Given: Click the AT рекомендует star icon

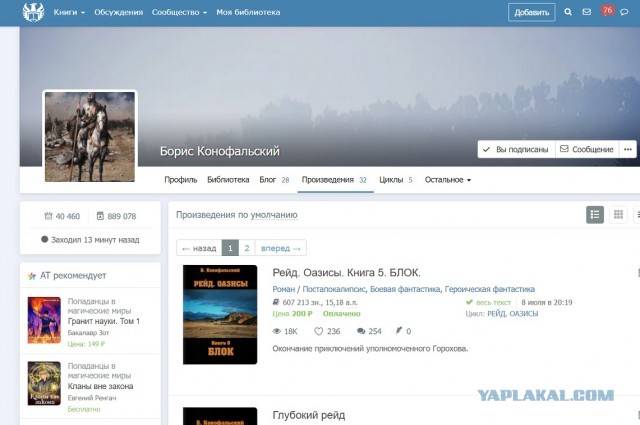Looking at the screenshot, I should 32,276.
